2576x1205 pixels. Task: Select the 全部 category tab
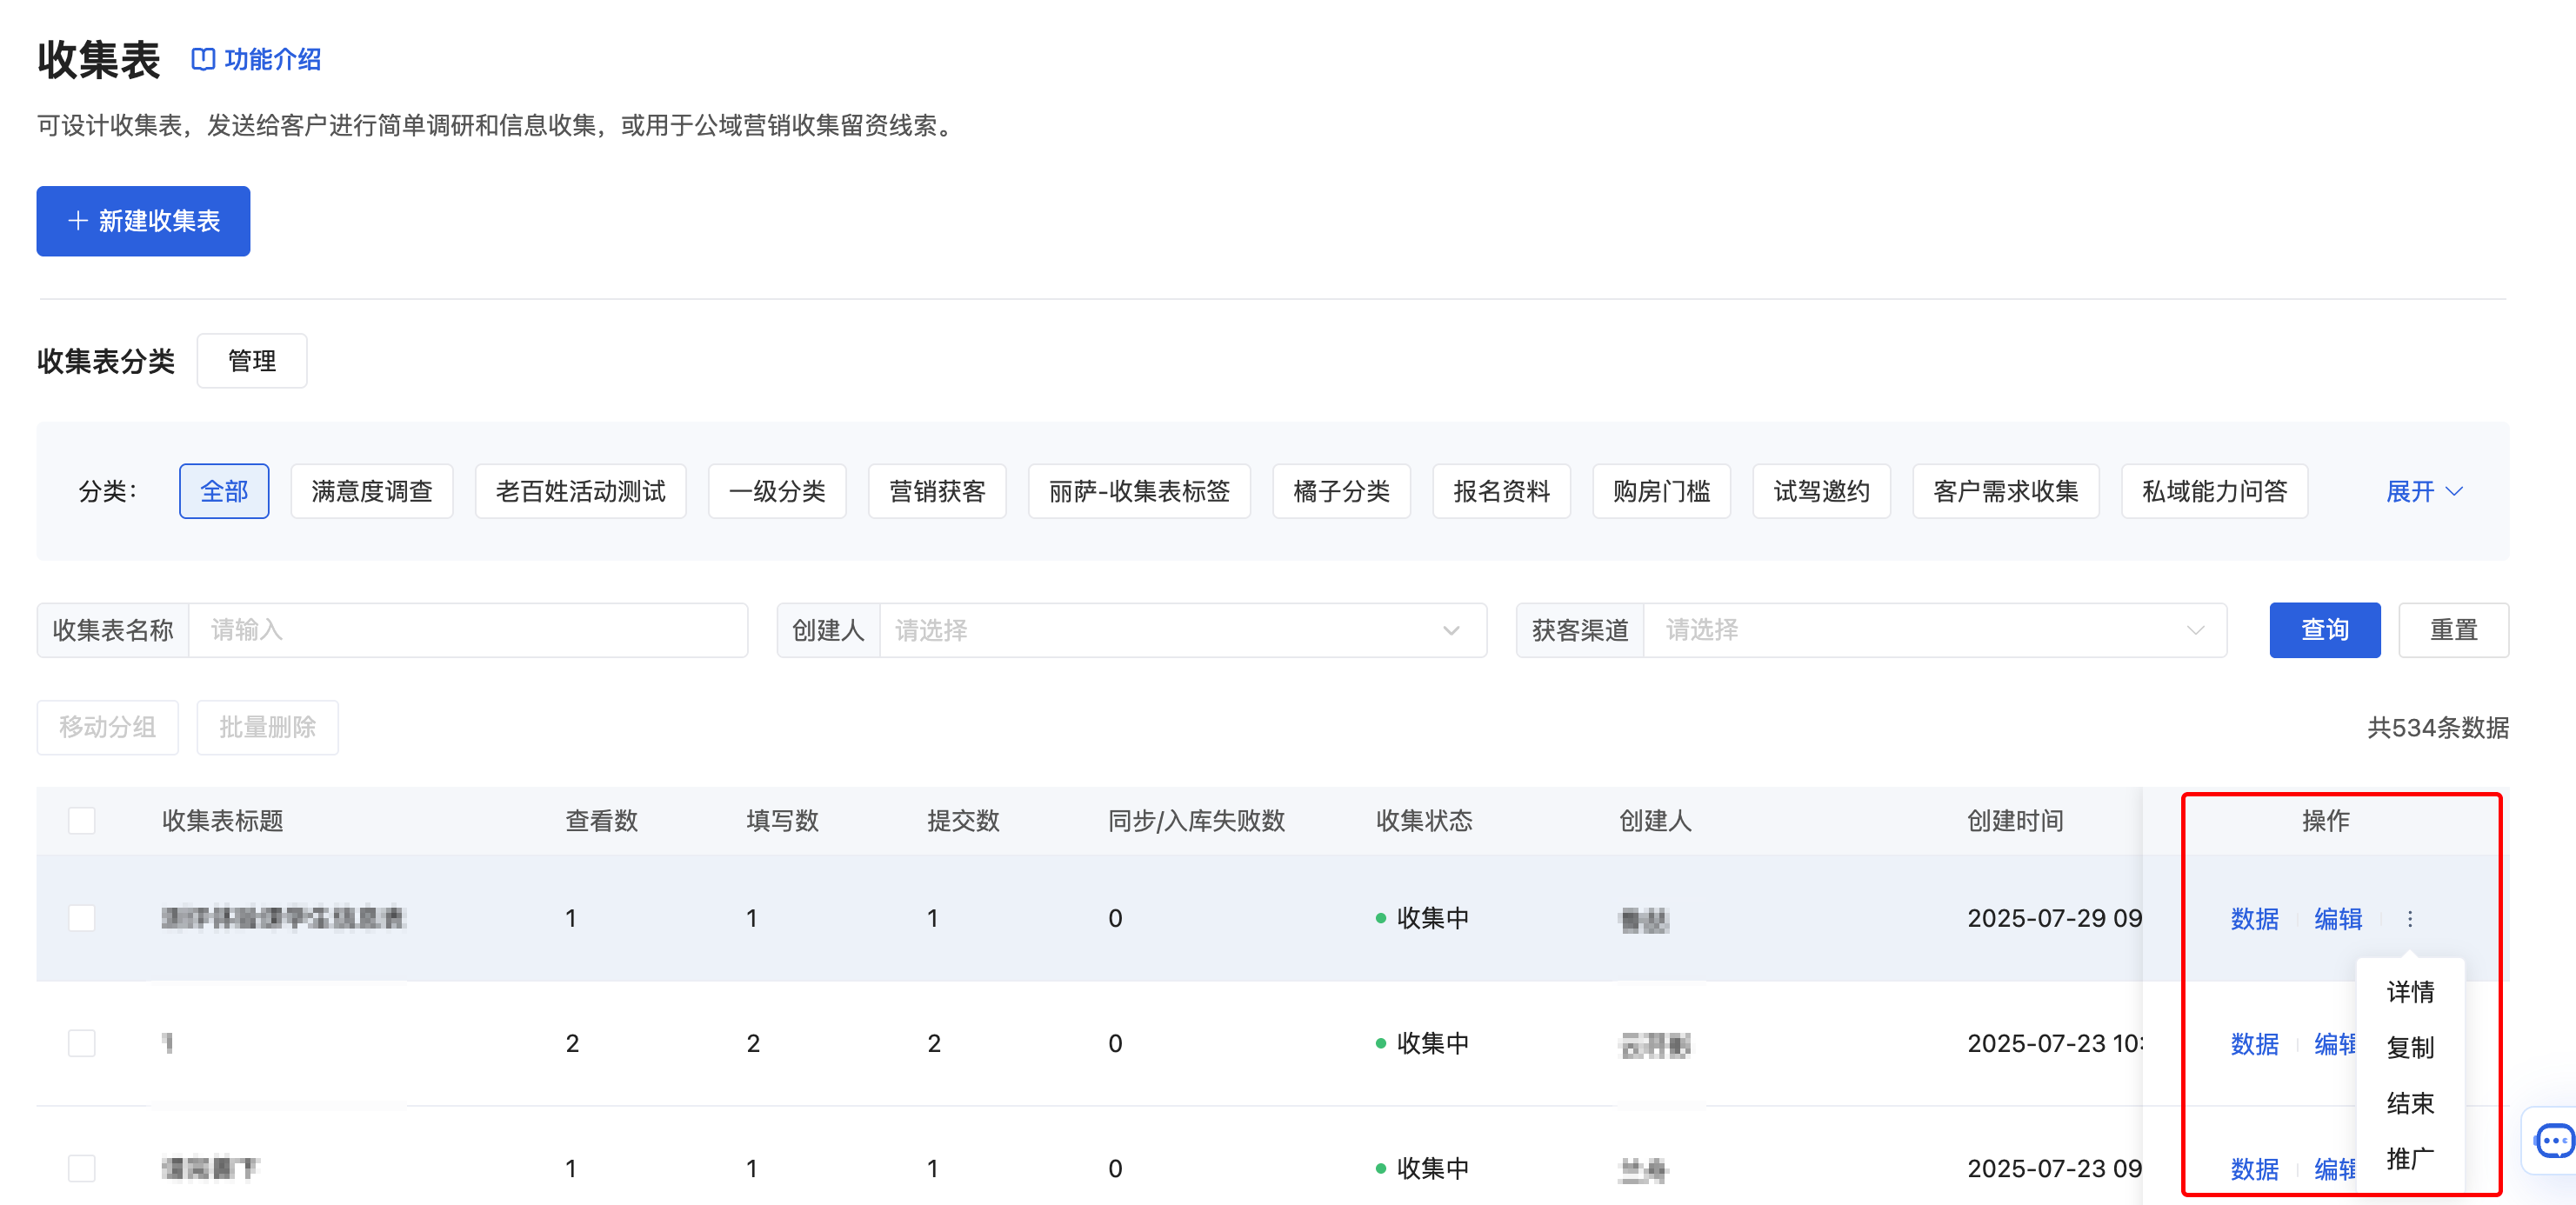[224, 491]
